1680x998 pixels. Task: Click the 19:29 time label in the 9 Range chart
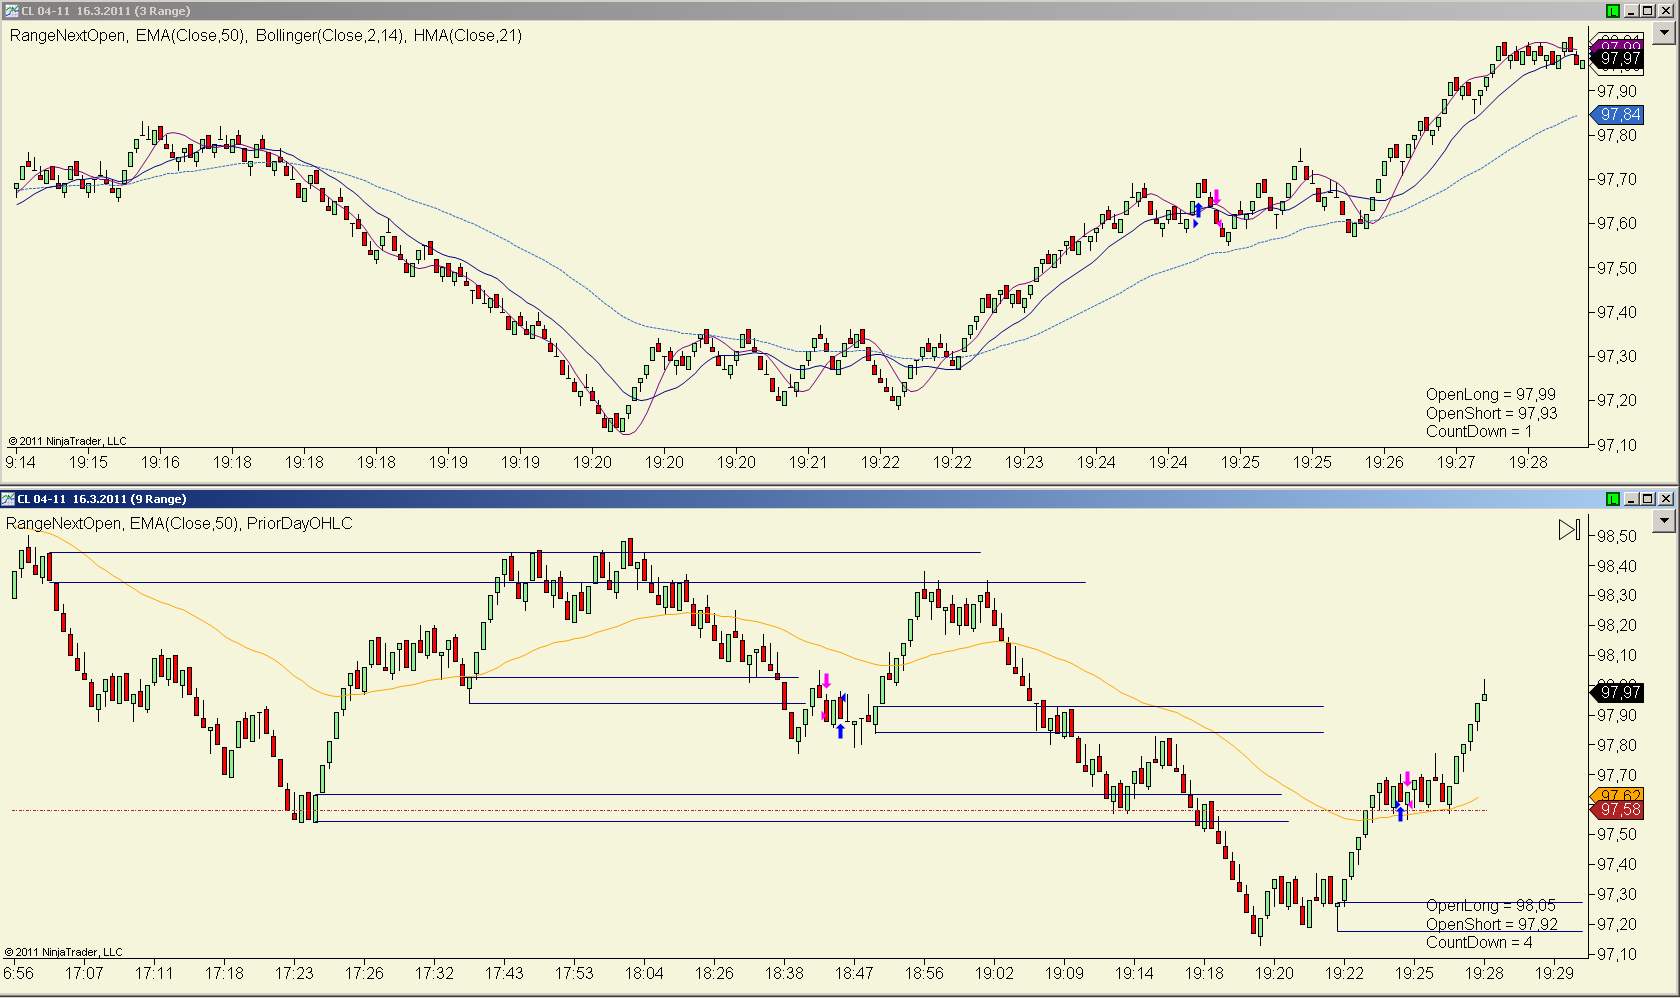pyautogui.click(x=1554, y=974)
